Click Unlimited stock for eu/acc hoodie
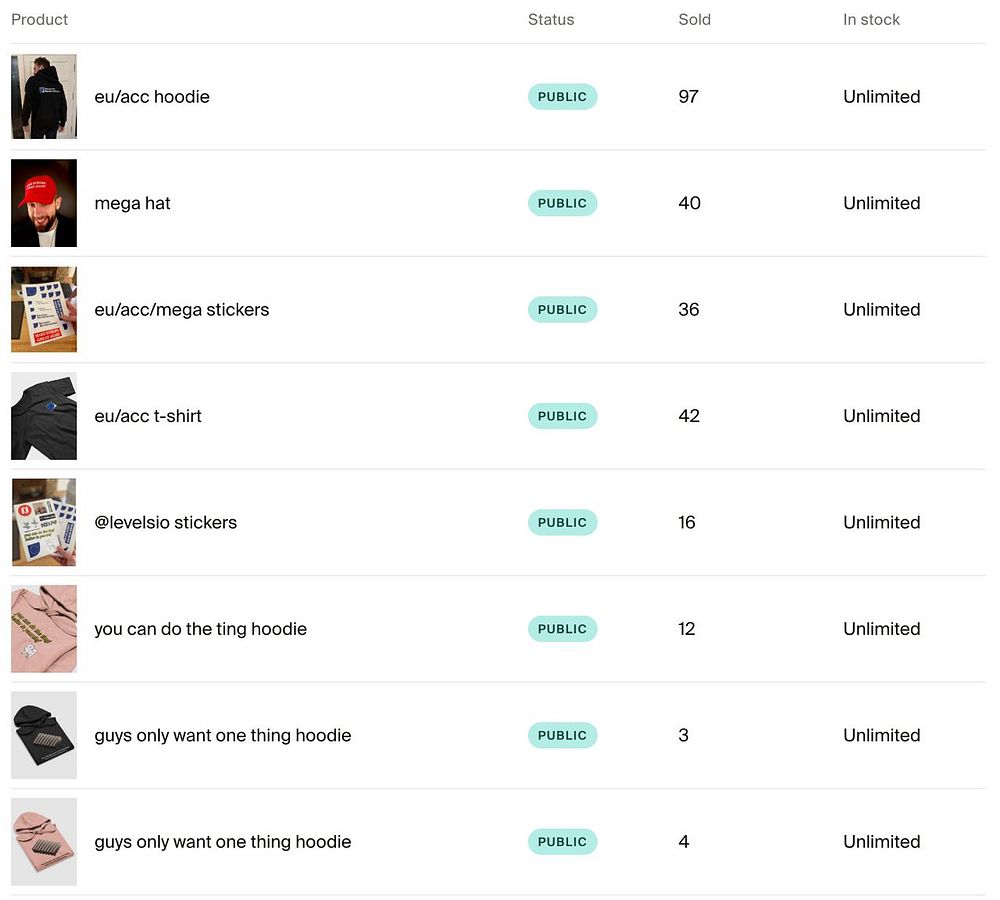Screen dimensions: 1000x900 pyautogui.click(x=881, y=97)
